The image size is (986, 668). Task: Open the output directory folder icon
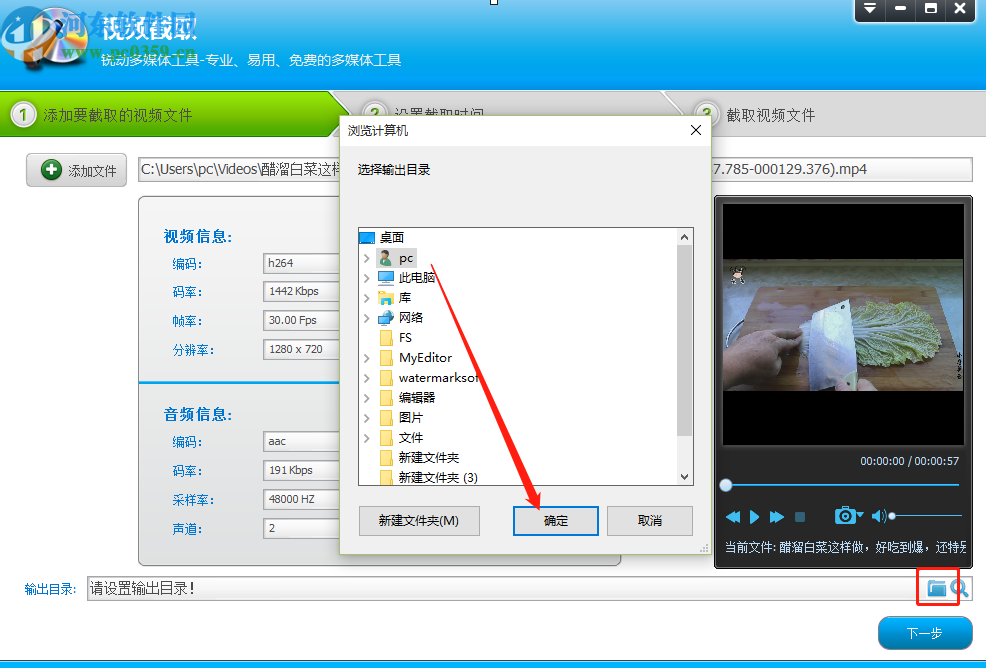[x=937, y=588]
